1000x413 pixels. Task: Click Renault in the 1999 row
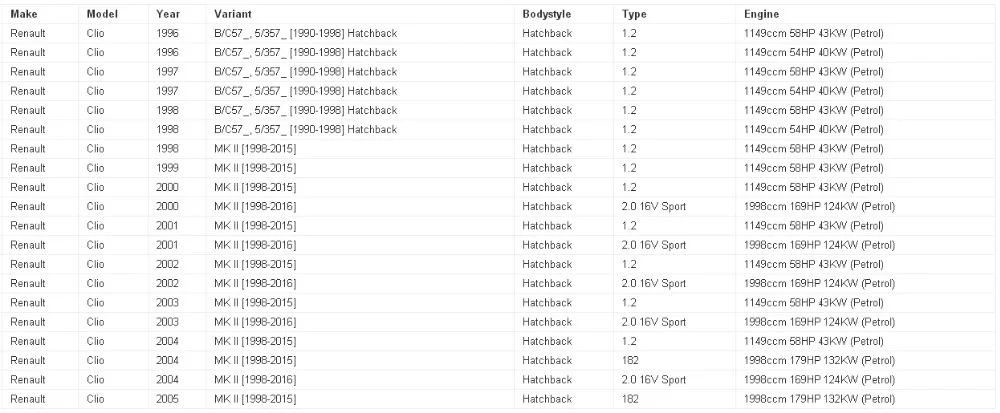pos(28,168)
